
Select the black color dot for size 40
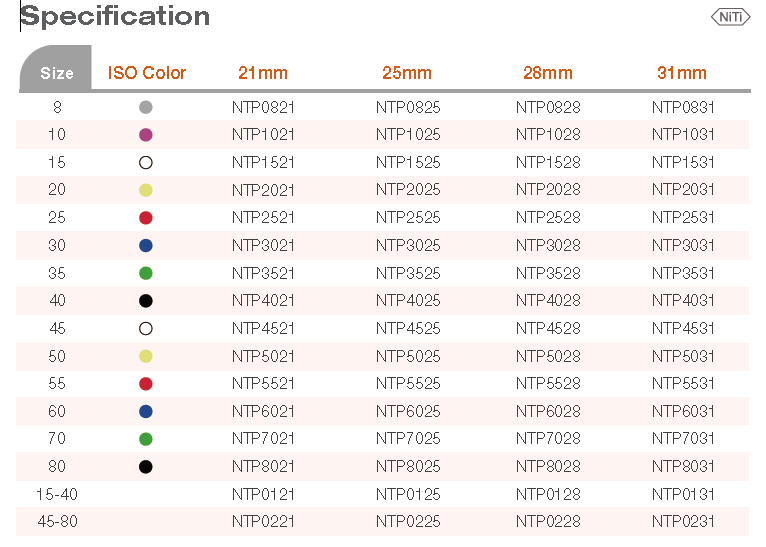146,300
